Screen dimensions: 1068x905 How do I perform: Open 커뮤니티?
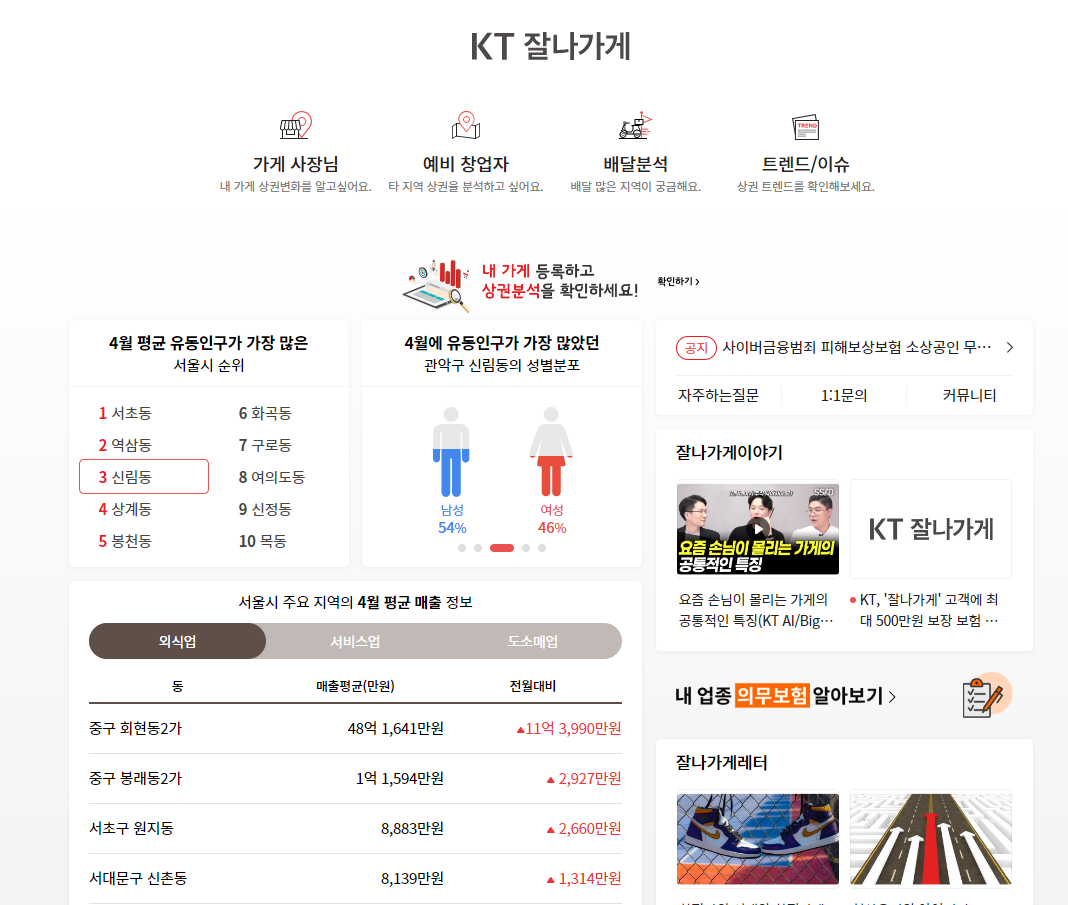969,396
